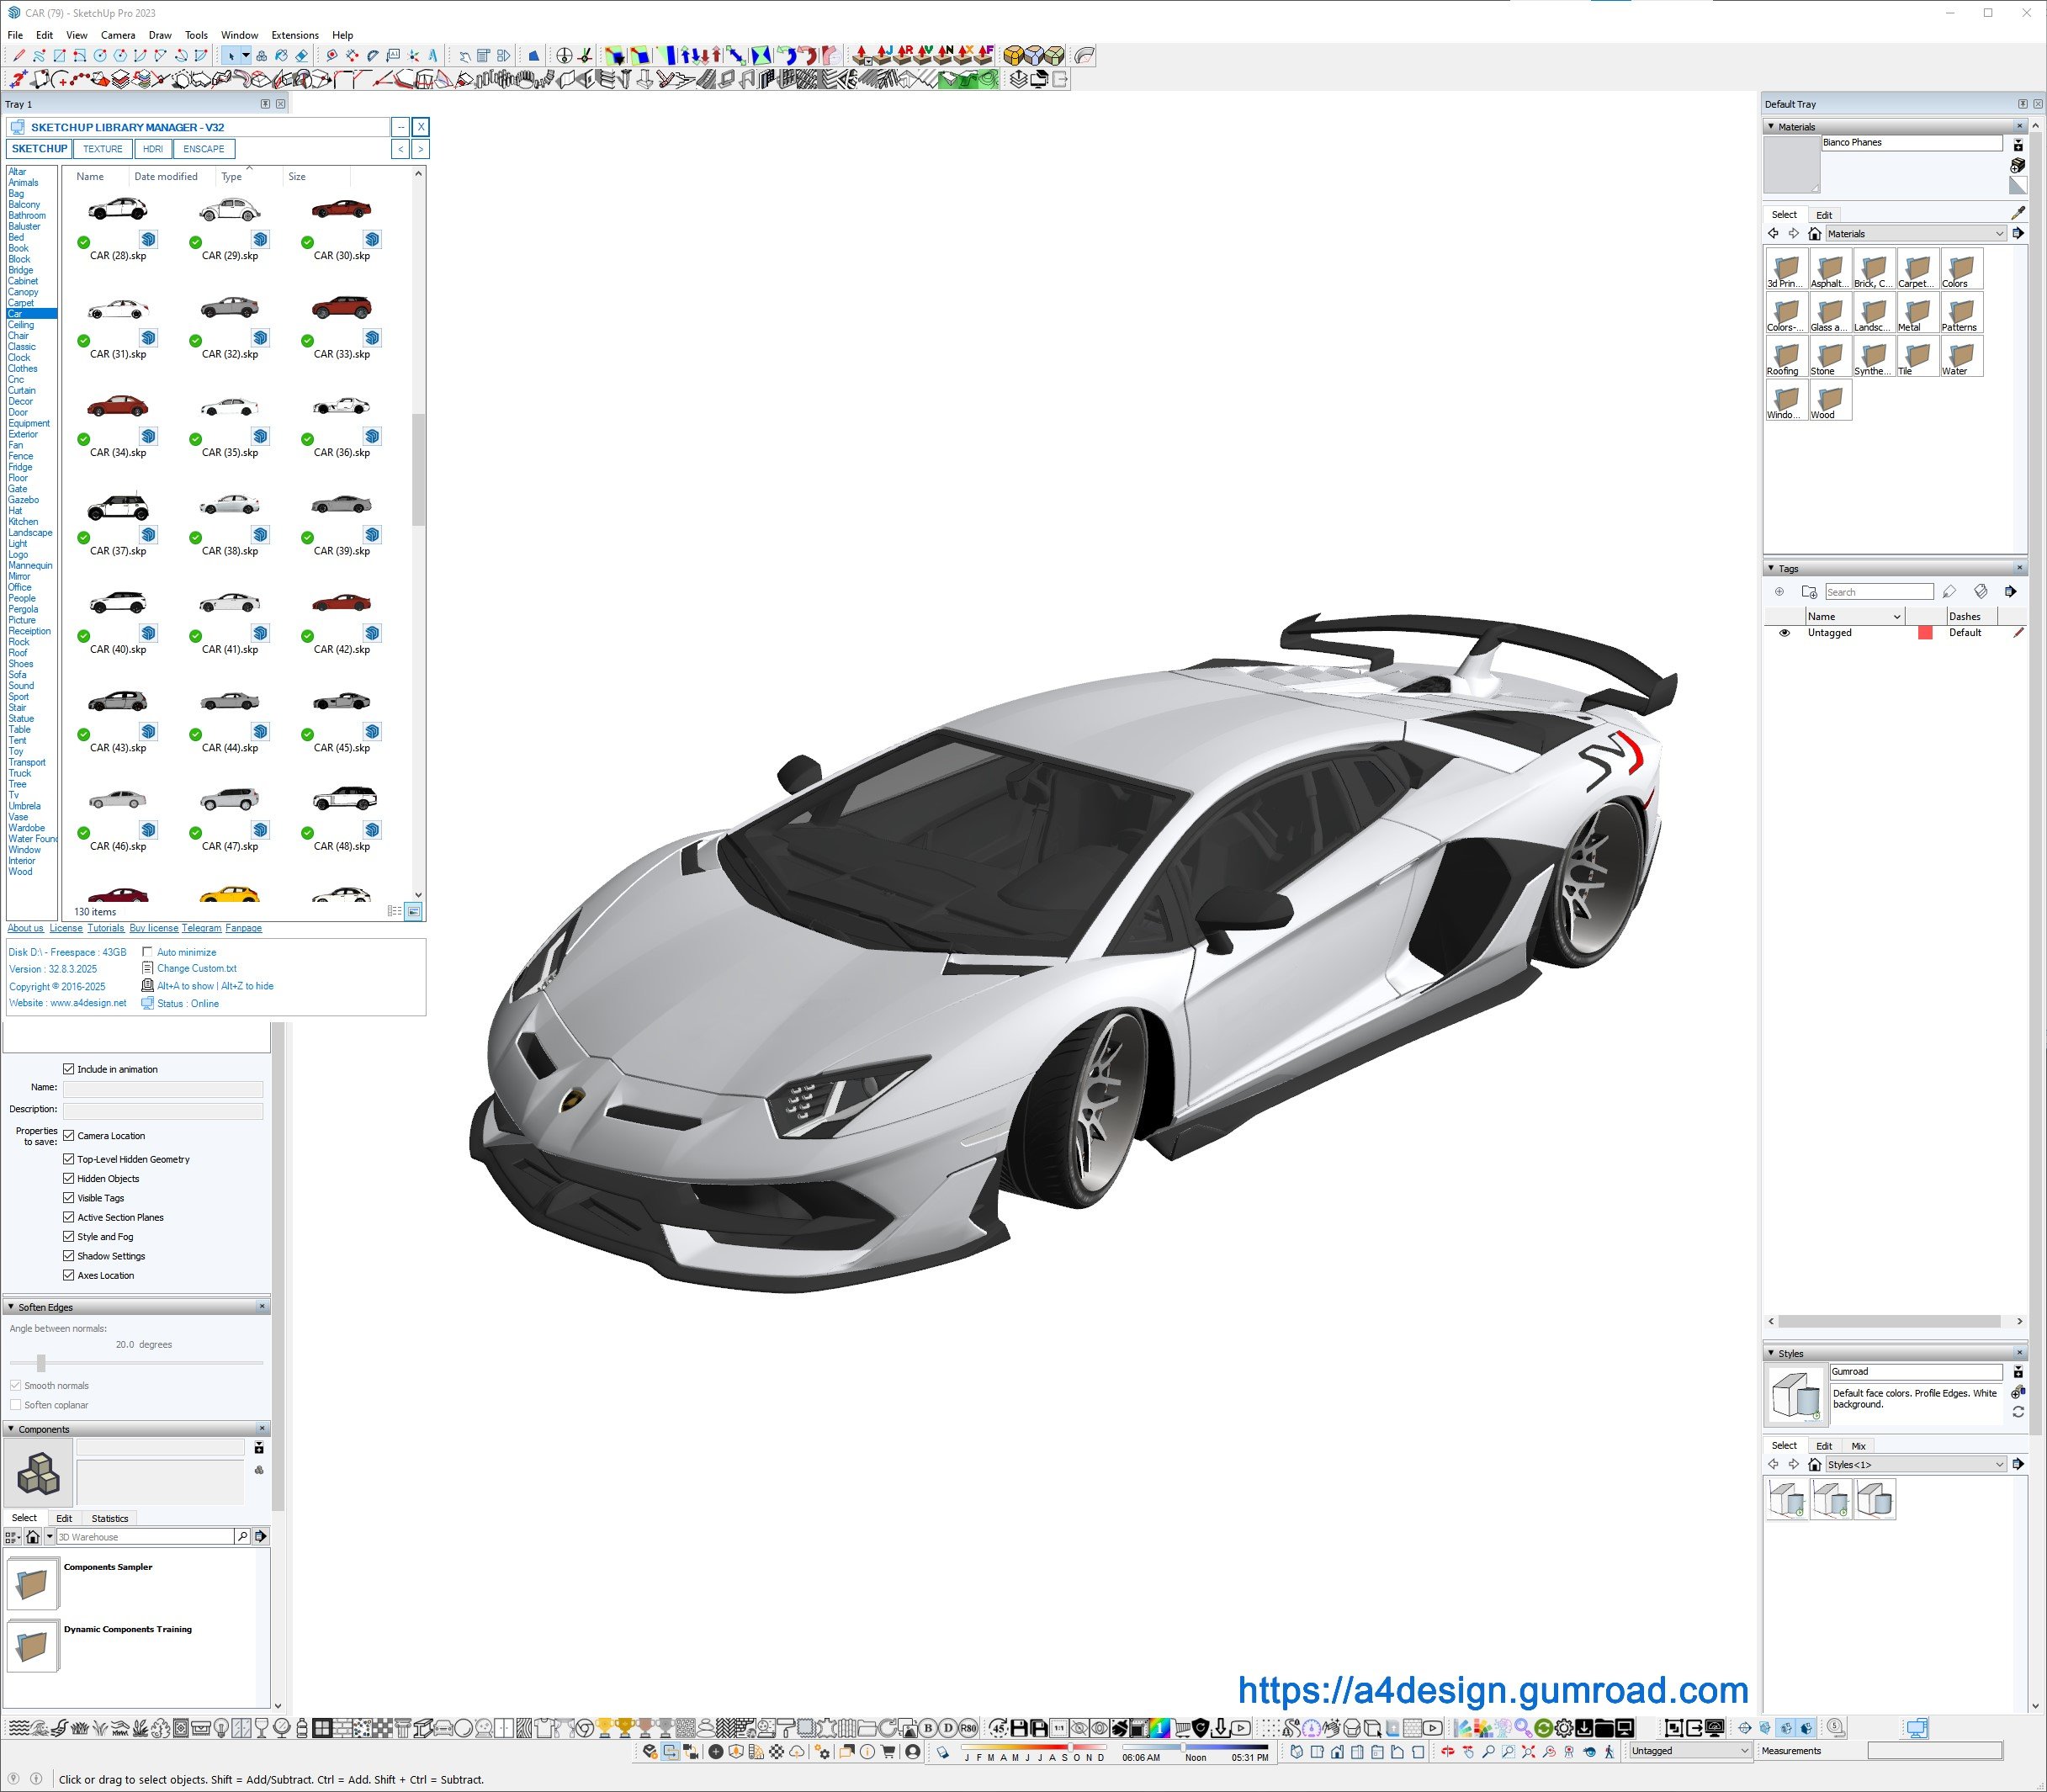
Task: Select the Line pencil tool
Action: pos(19,56)
